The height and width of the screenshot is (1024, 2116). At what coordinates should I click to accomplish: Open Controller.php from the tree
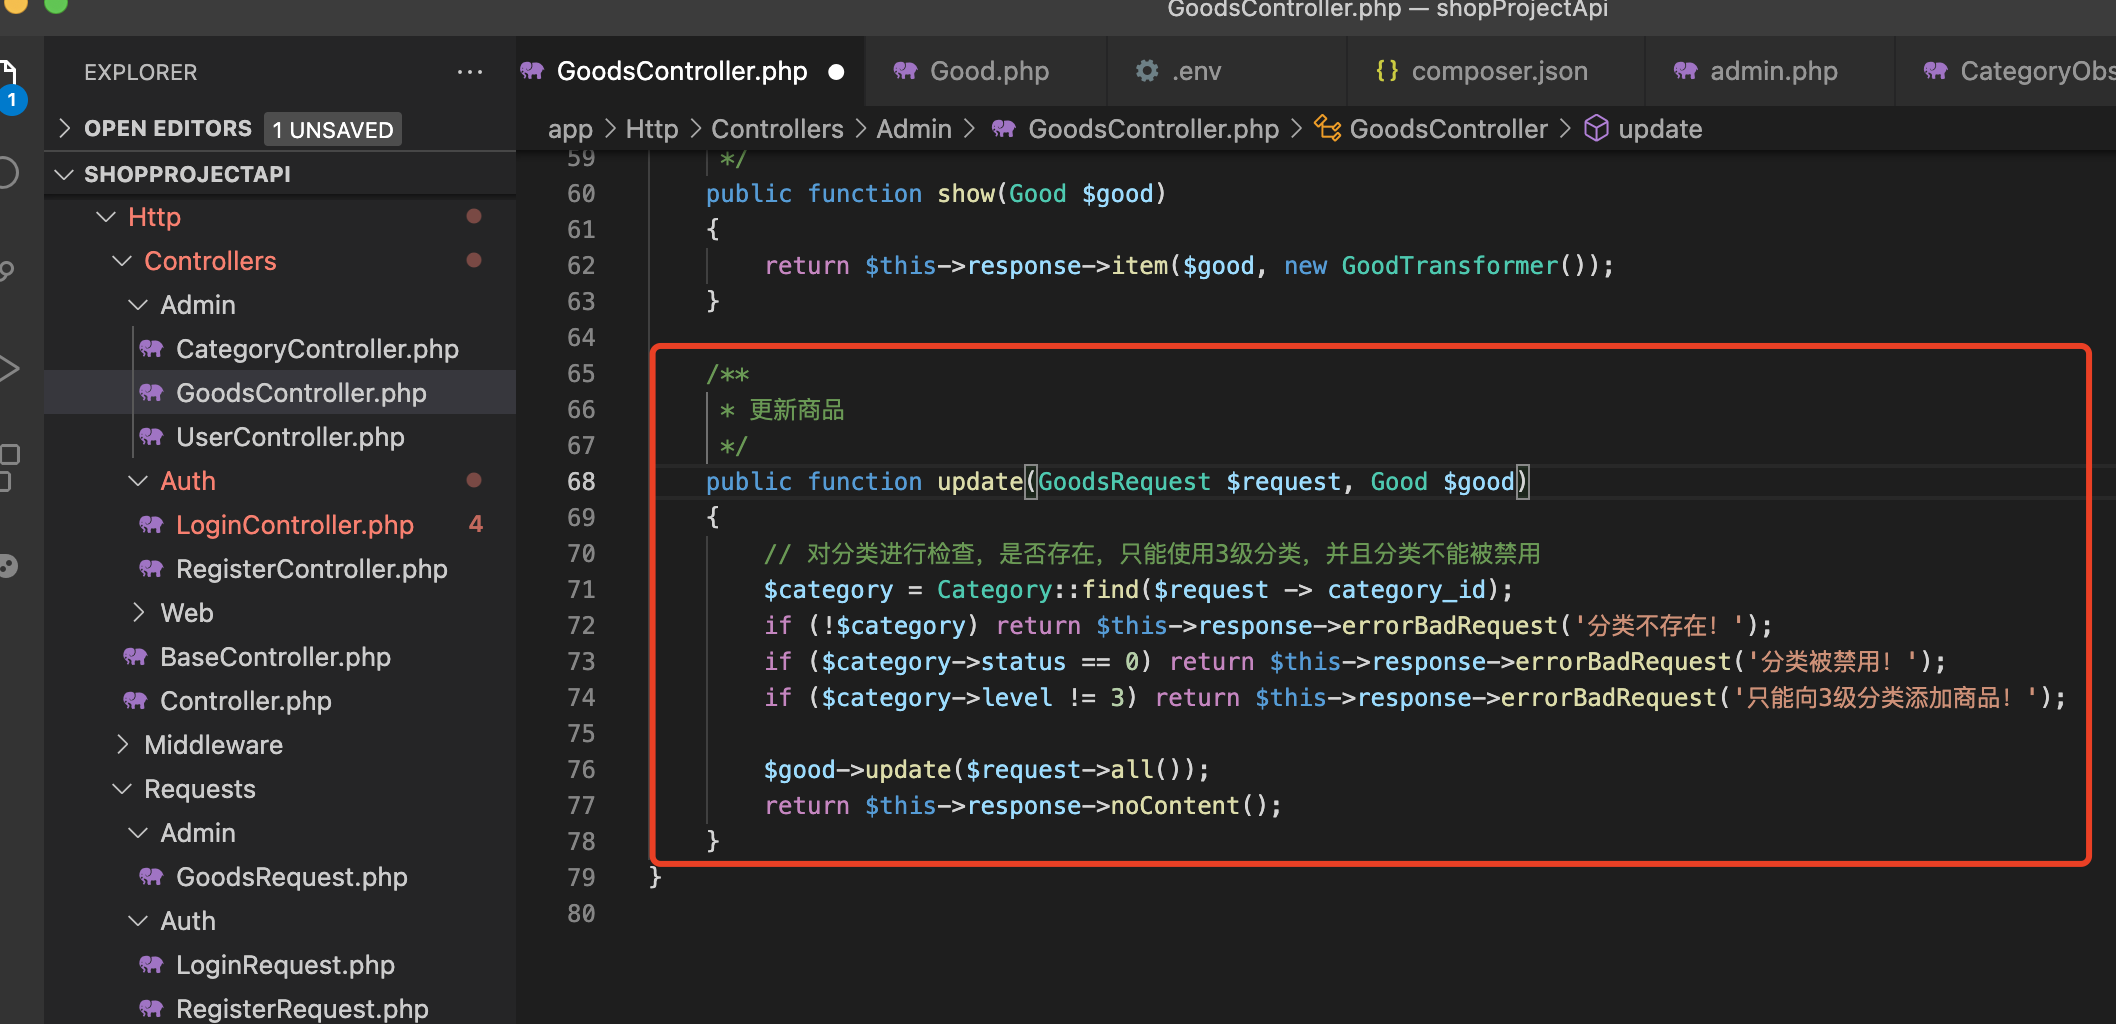(280, 701)
